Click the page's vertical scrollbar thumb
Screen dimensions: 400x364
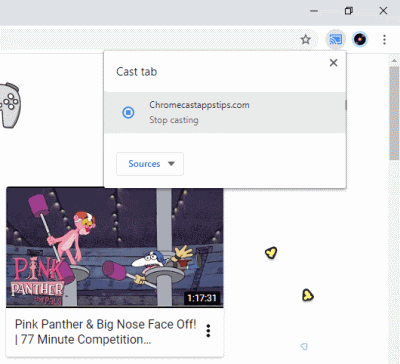pyautogui.click(x=394, y=113)
